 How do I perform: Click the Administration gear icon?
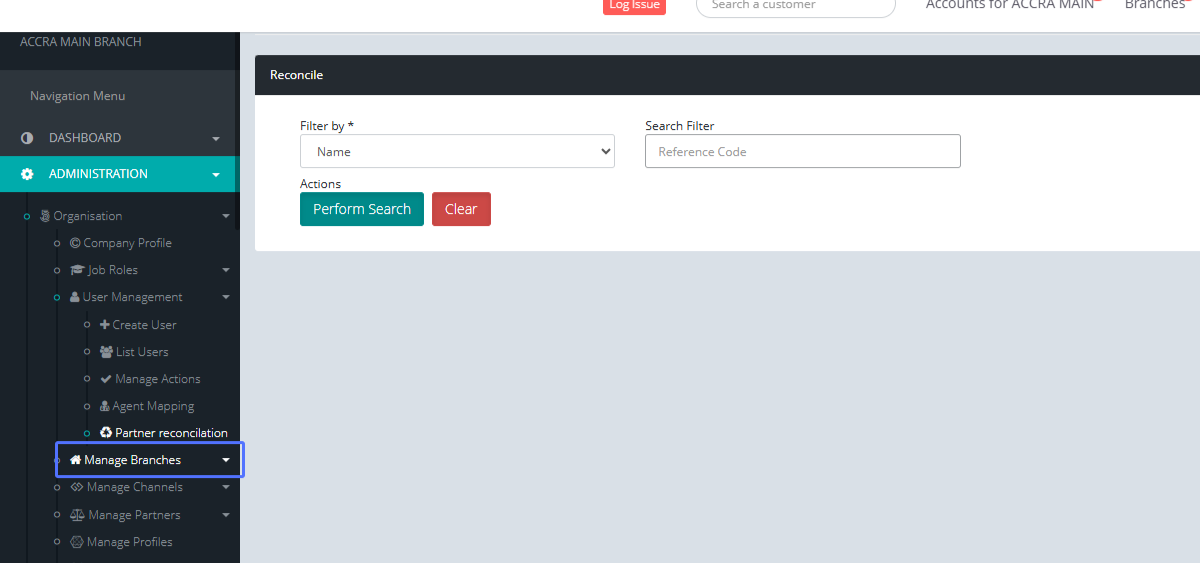tap(27, 174)
